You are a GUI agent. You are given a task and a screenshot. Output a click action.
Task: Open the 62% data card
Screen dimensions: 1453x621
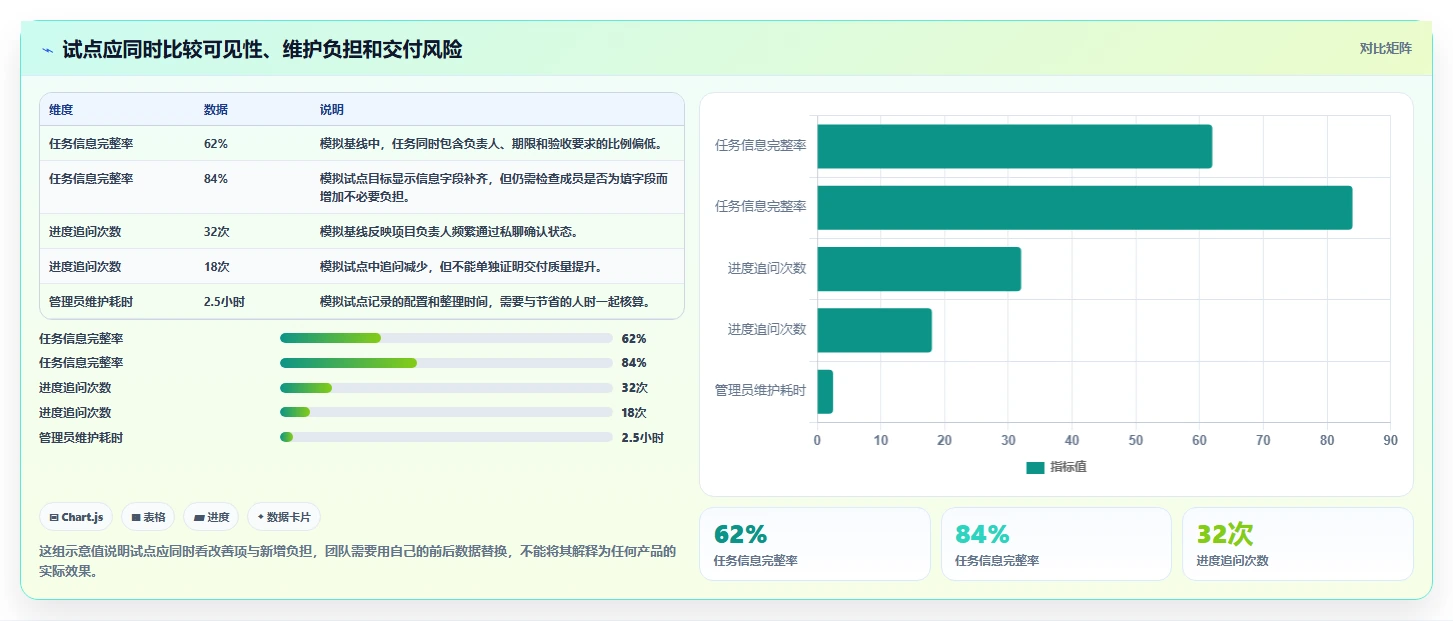814,544
